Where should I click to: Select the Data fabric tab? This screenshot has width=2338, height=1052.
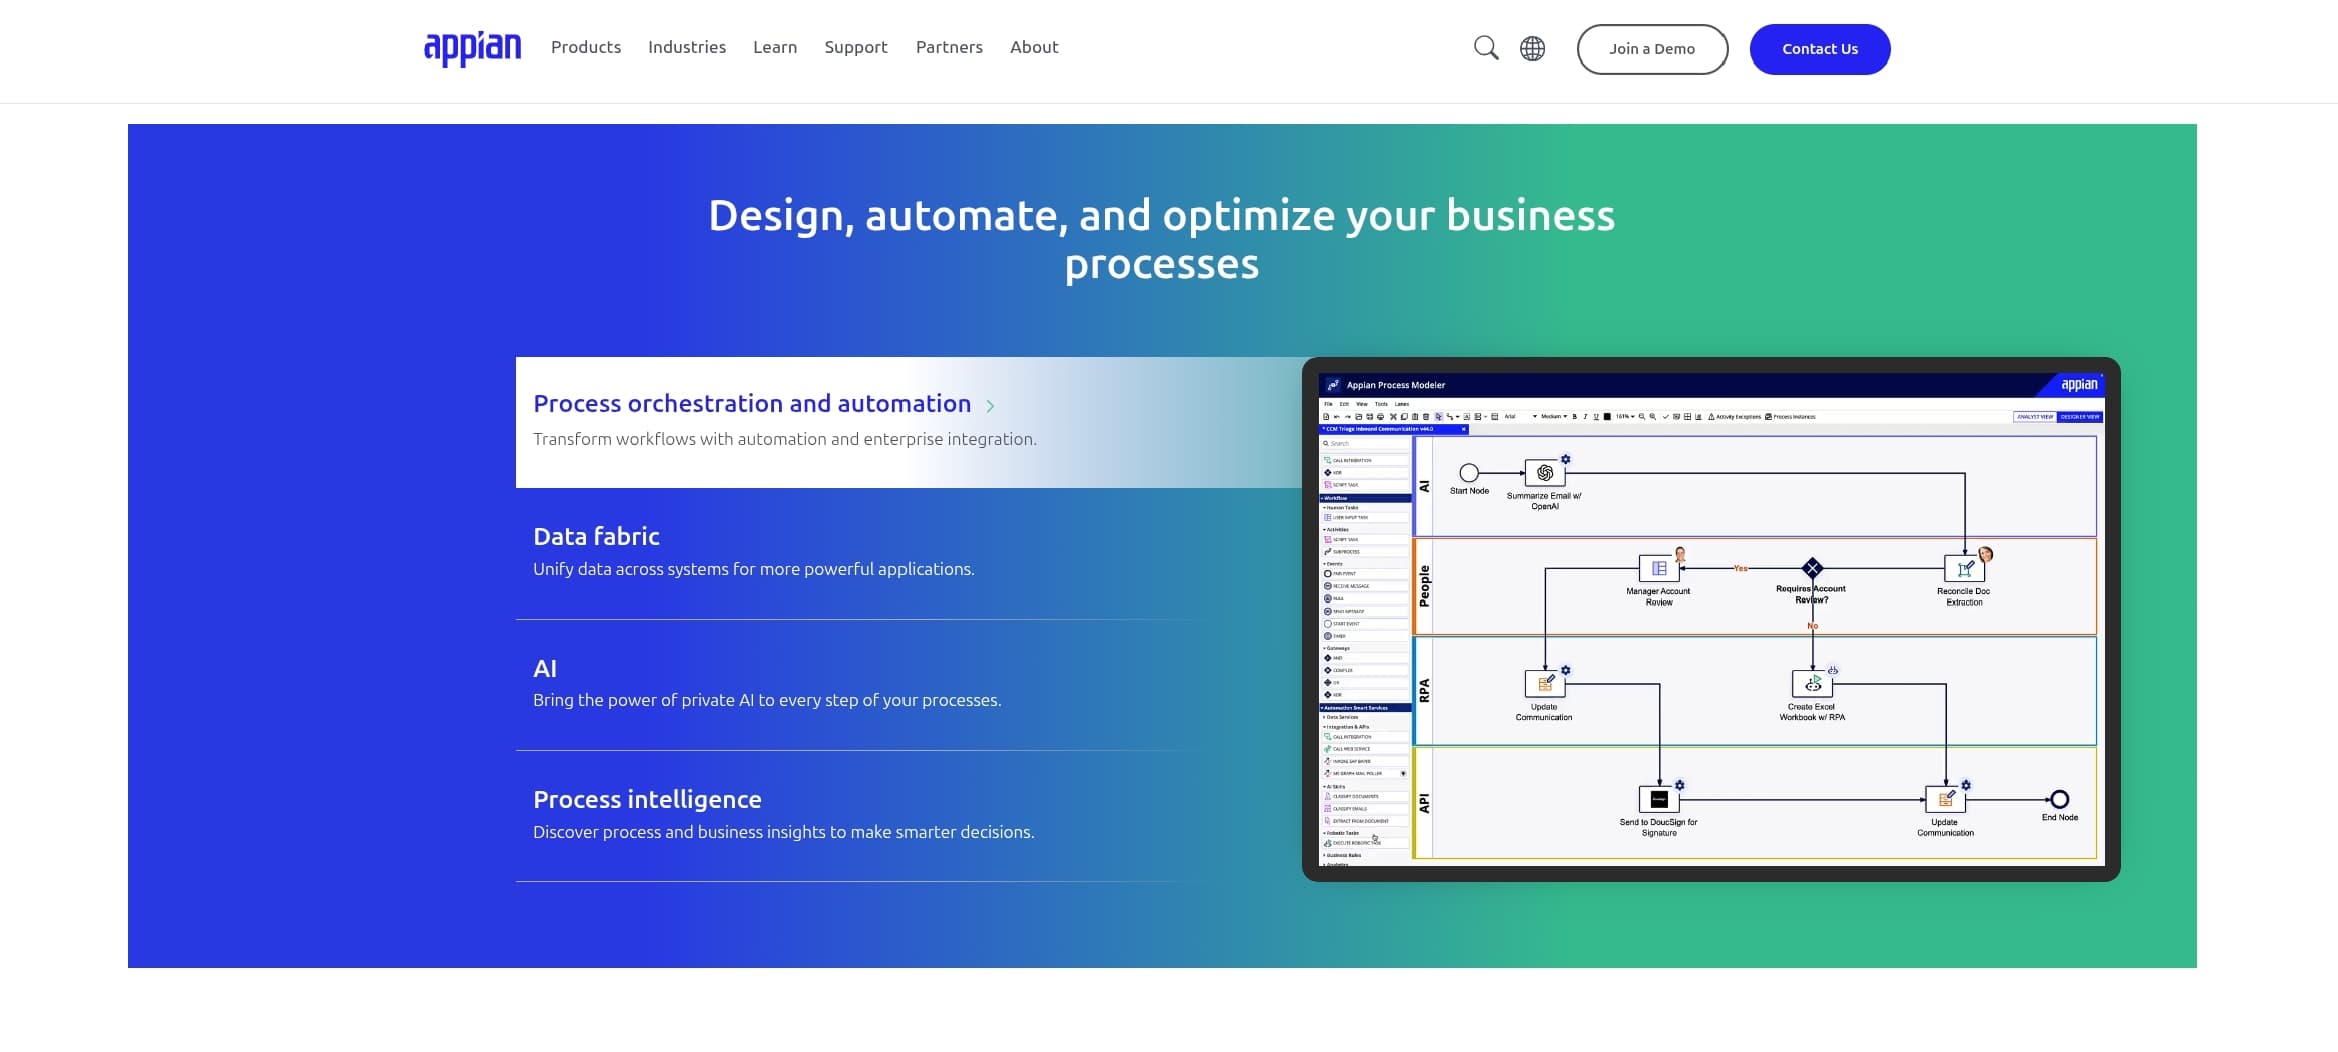pos(596,537)
